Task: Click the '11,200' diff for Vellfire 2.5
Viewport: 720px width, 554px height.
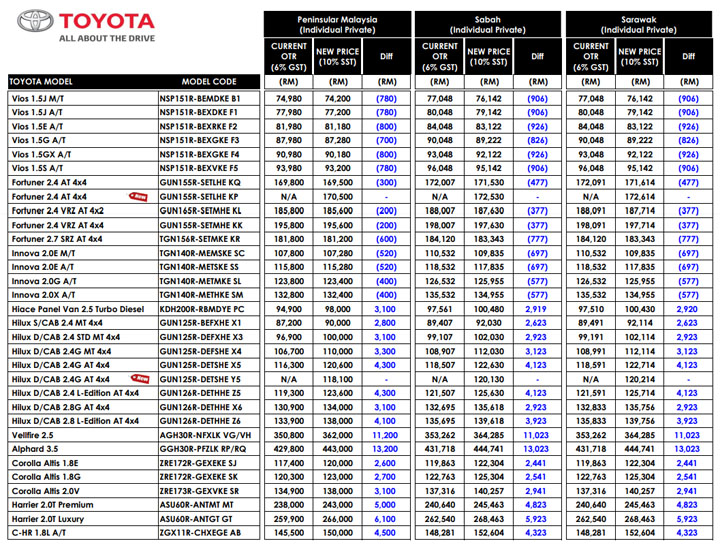Action: pyautogui.click(x=385, y=435)
